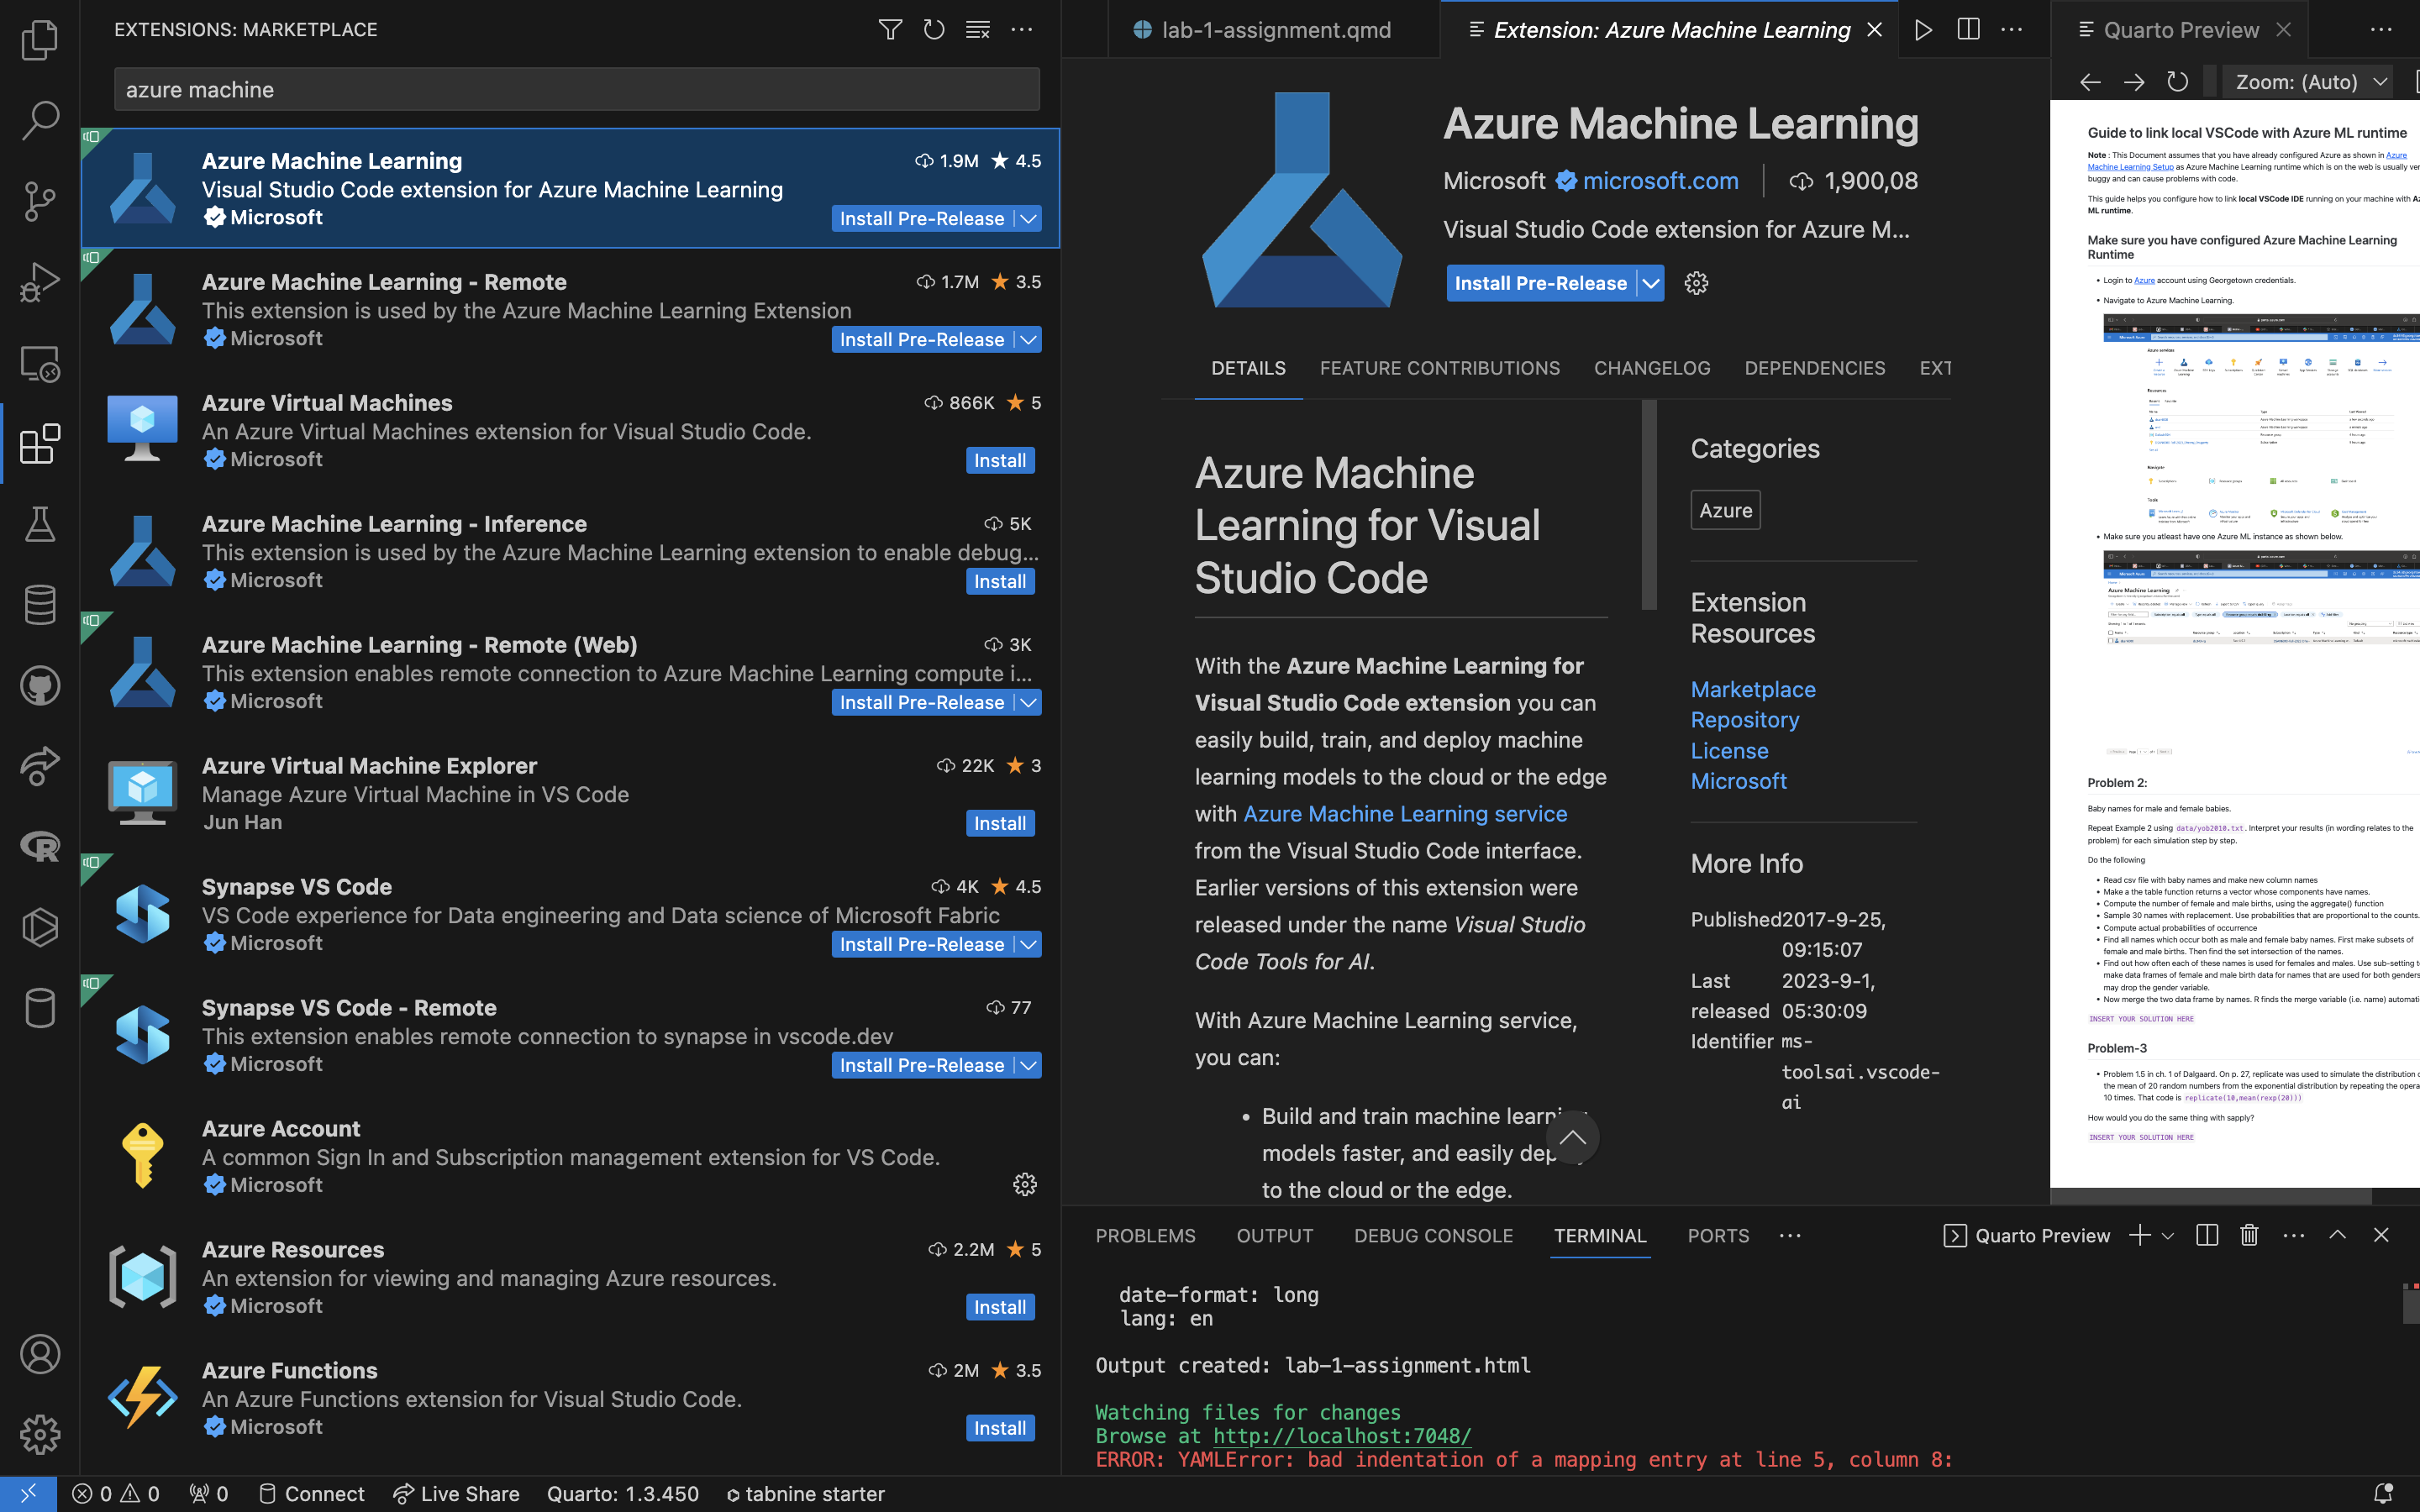Install Azure Virtual Machine Explorer
Image resolution: width=2420 pixels, height=1512 pixels.
point(1000,823)
